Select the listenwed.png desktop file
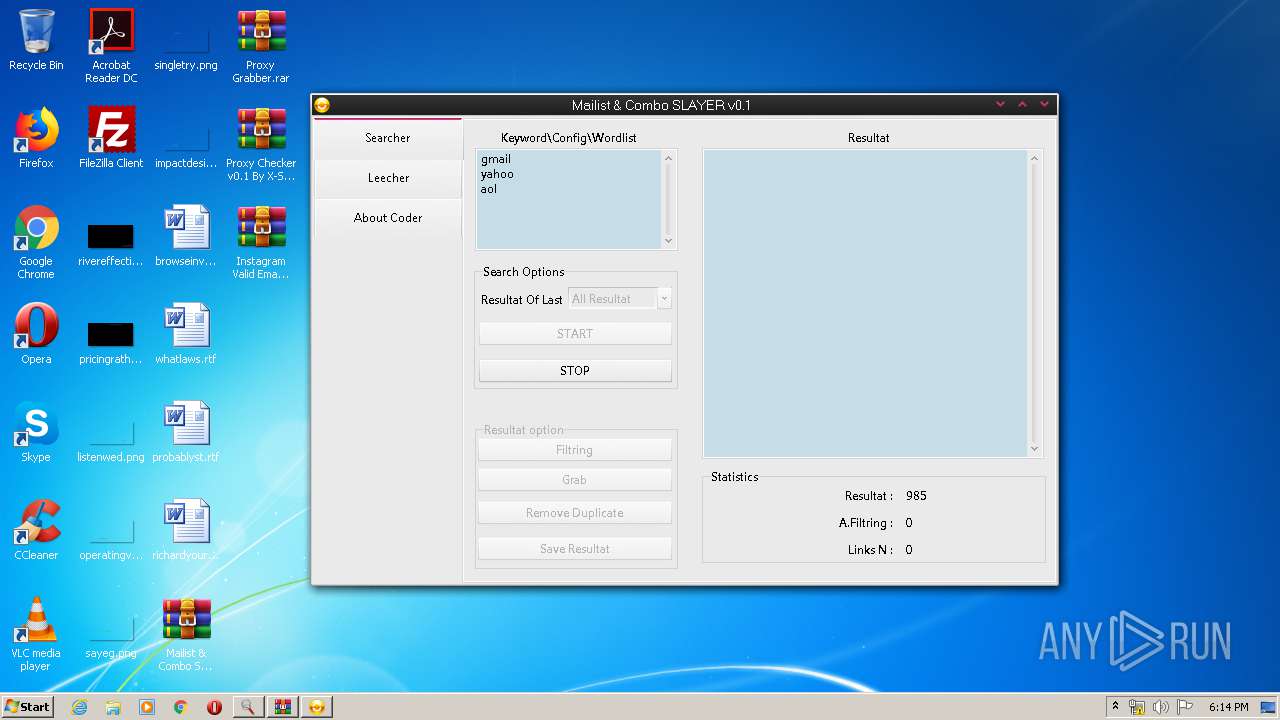 coord(111,438)
